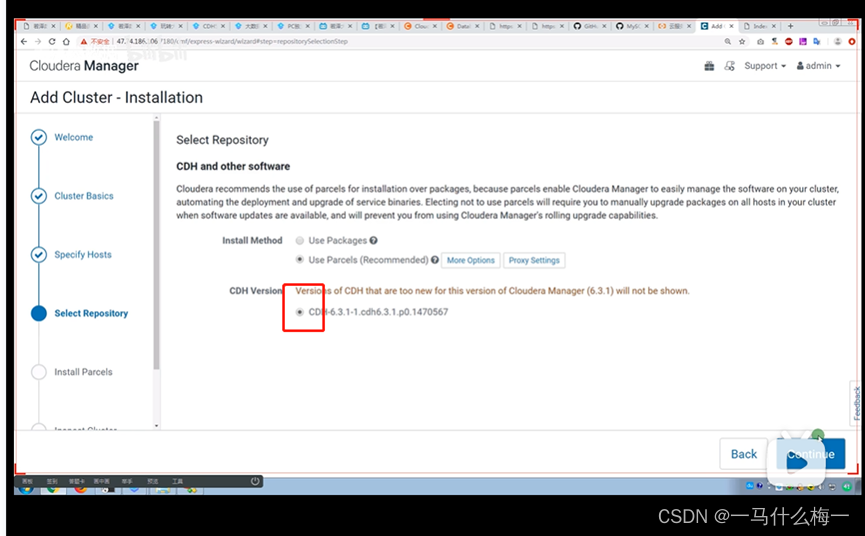865x536 pixels.
Task: Select Use Parcels (Recommended) radio button
Action: click(300, 259)
